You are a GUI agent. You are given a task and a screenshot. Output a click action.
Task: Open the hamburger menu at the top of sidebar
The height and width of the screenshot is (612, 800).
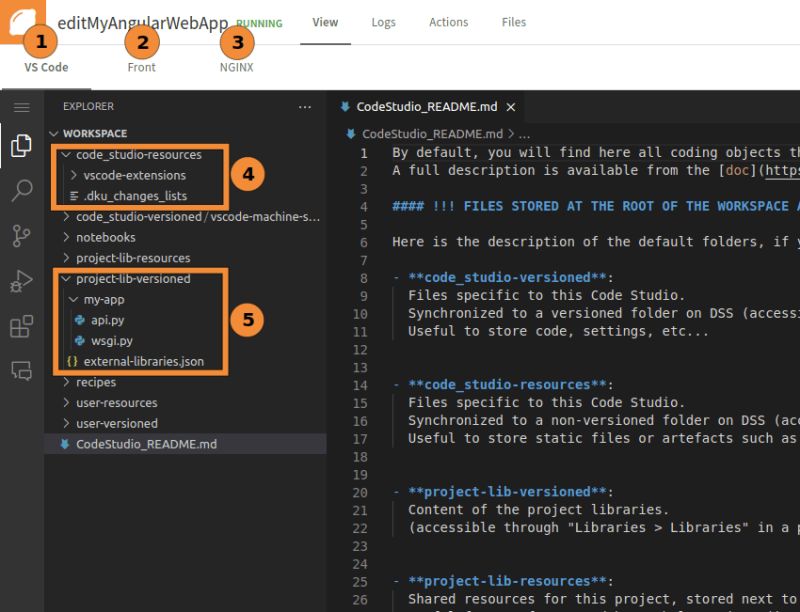tap(22, 107)
